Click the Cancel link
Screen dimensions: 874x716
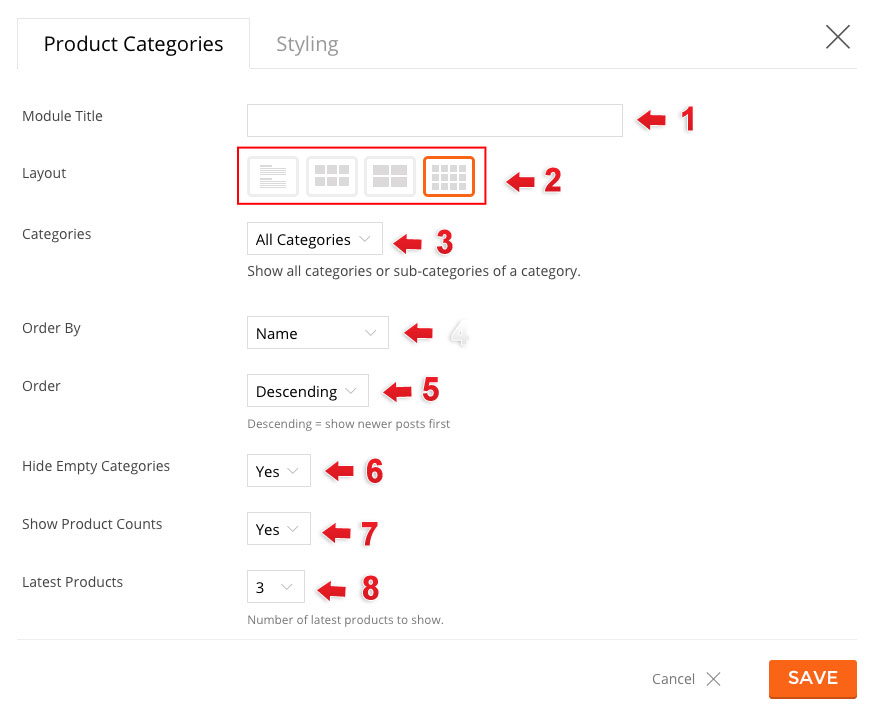coord(673,679)
